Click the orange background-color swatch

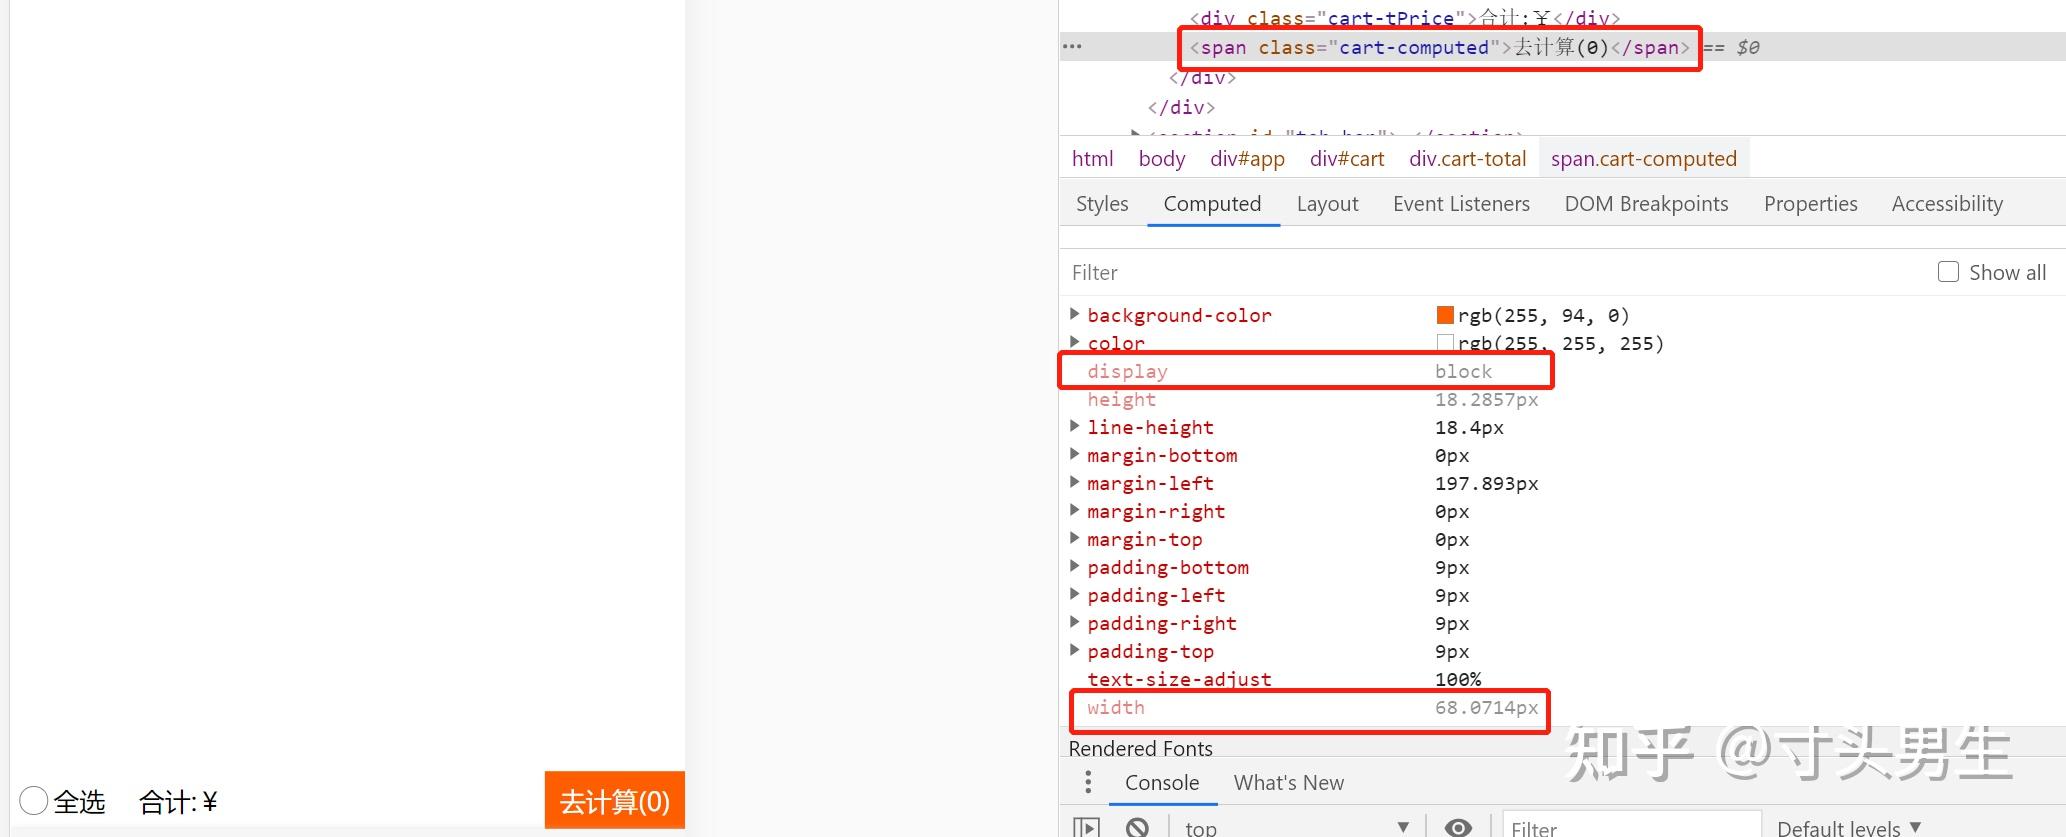[x=1445, y=315]
